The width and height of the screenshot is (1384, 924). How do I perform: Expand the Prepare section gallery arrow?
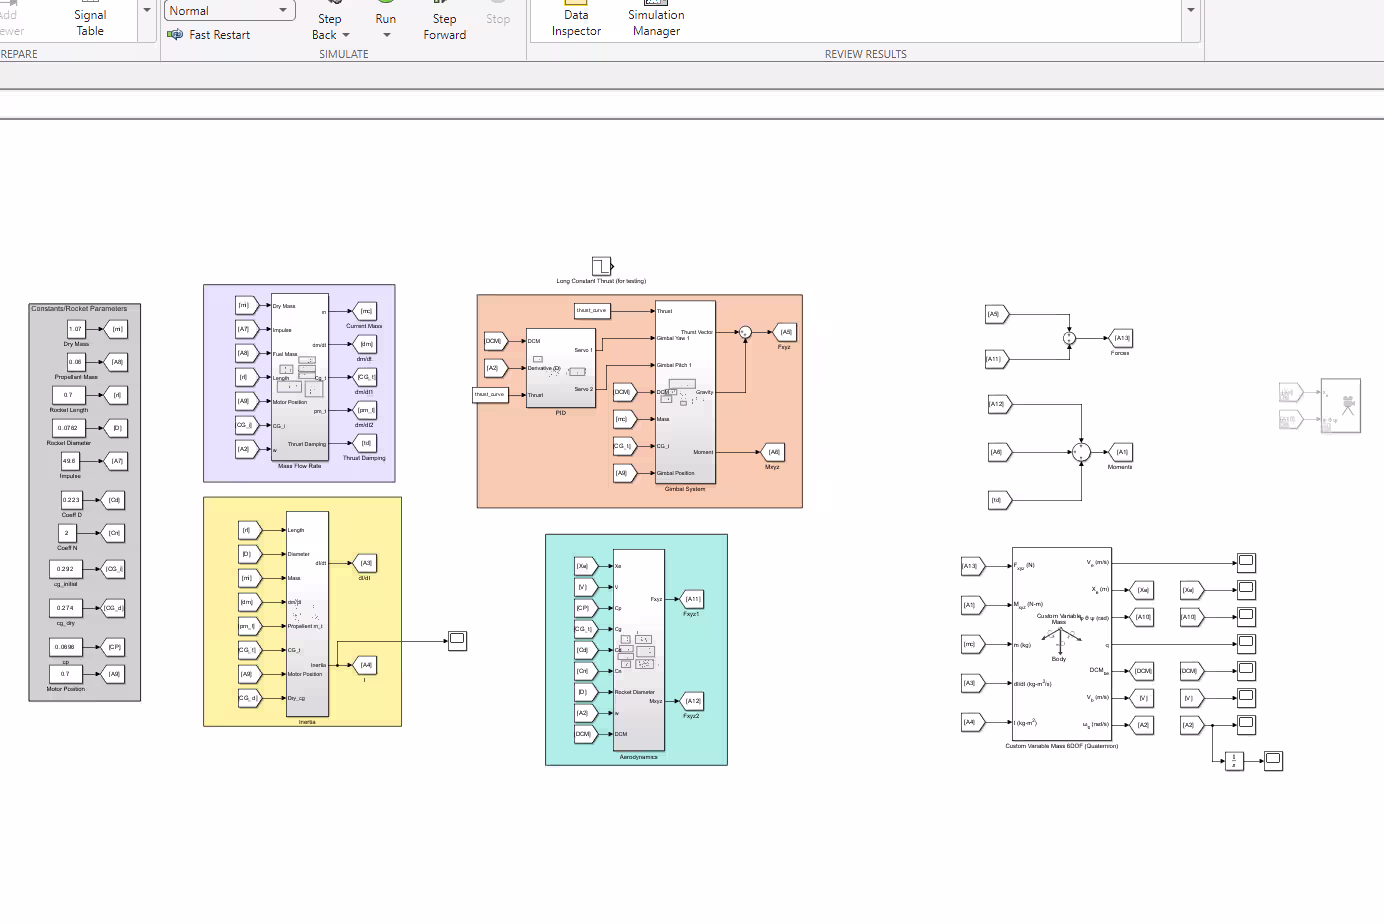point(147,11)
